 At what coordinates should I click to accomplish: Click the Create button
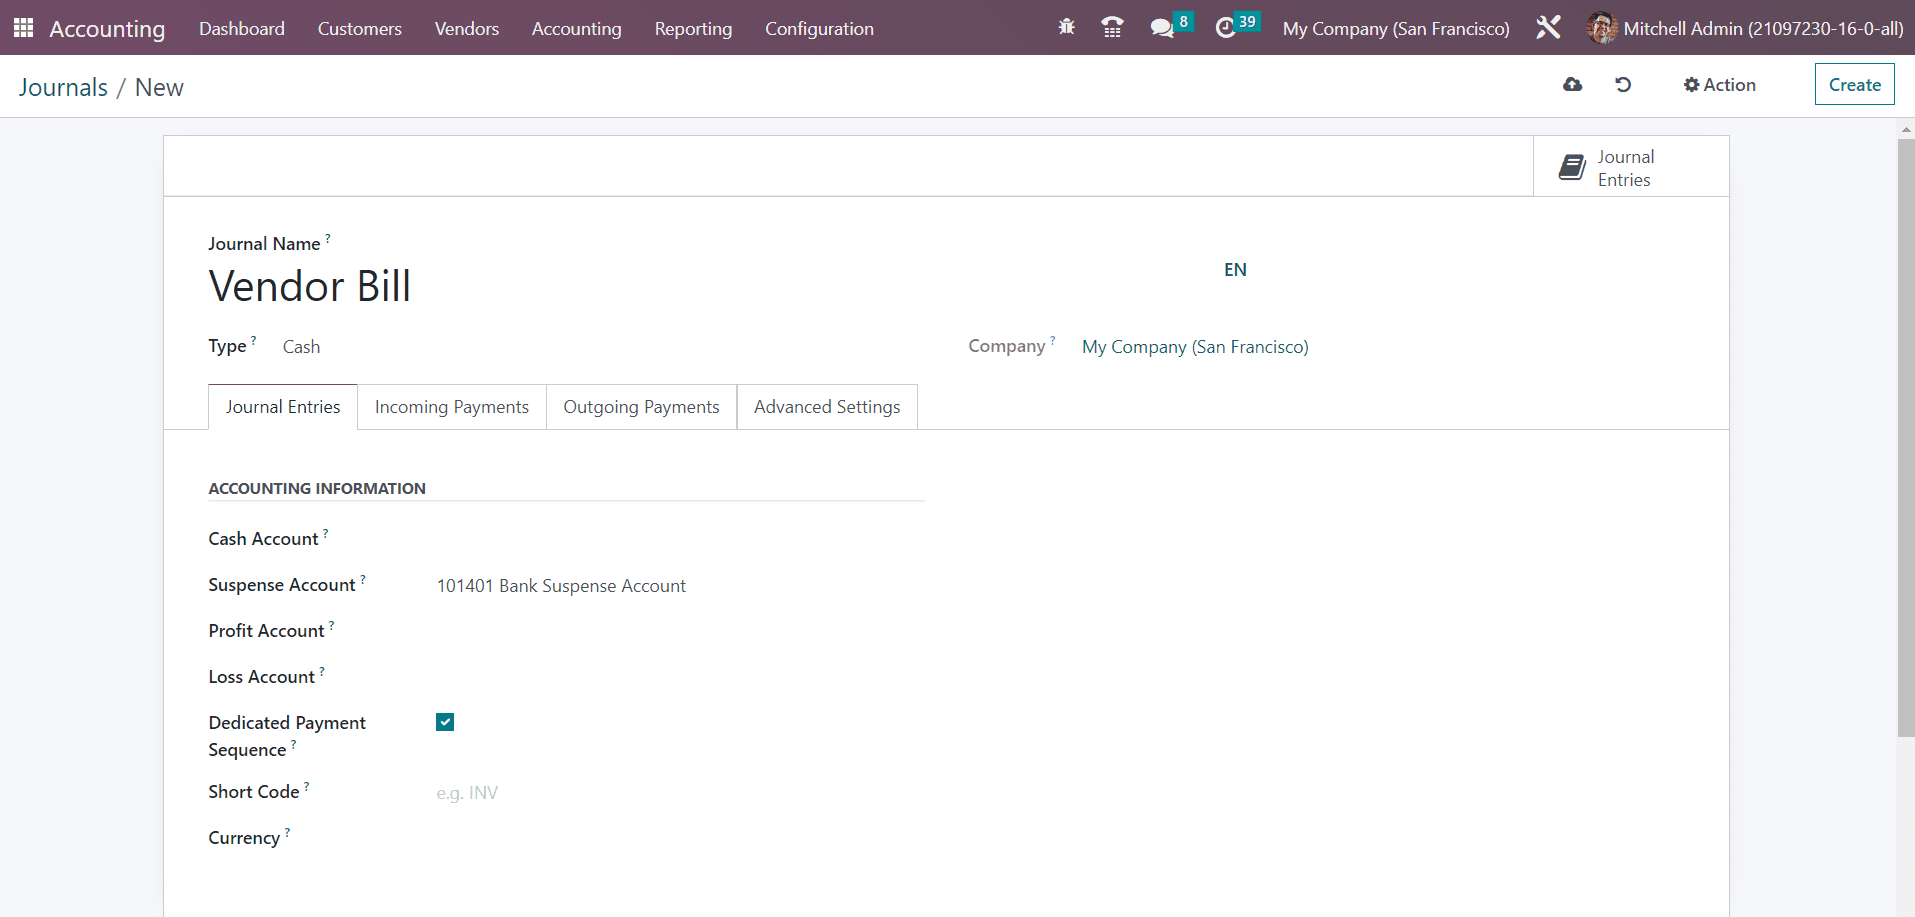click(x=1854, y=85)
